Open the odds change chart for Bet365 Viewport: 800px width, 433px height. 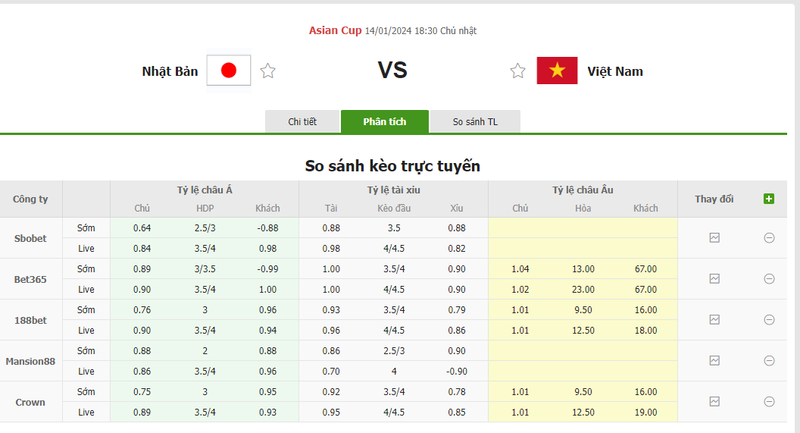pyautogui.click(x=714, y=279)
